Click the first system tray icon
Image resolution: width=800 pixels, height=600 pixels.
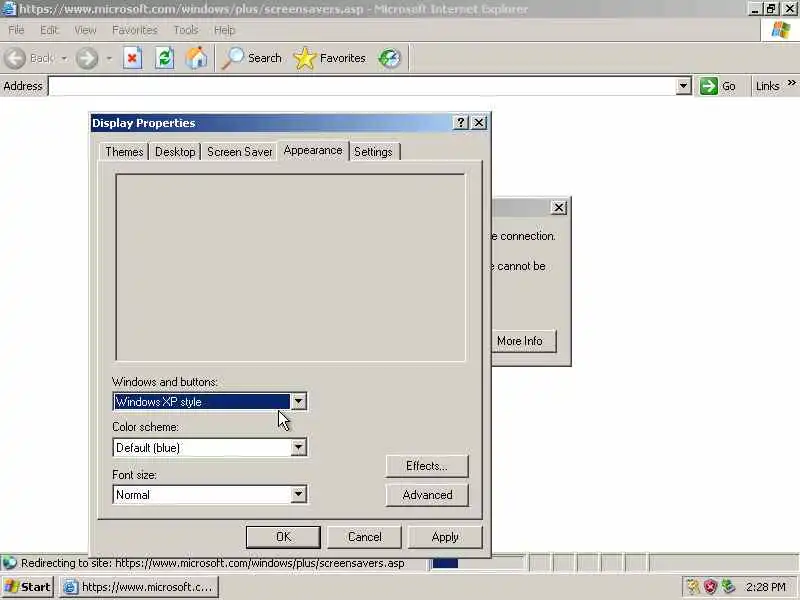[692, 587]
